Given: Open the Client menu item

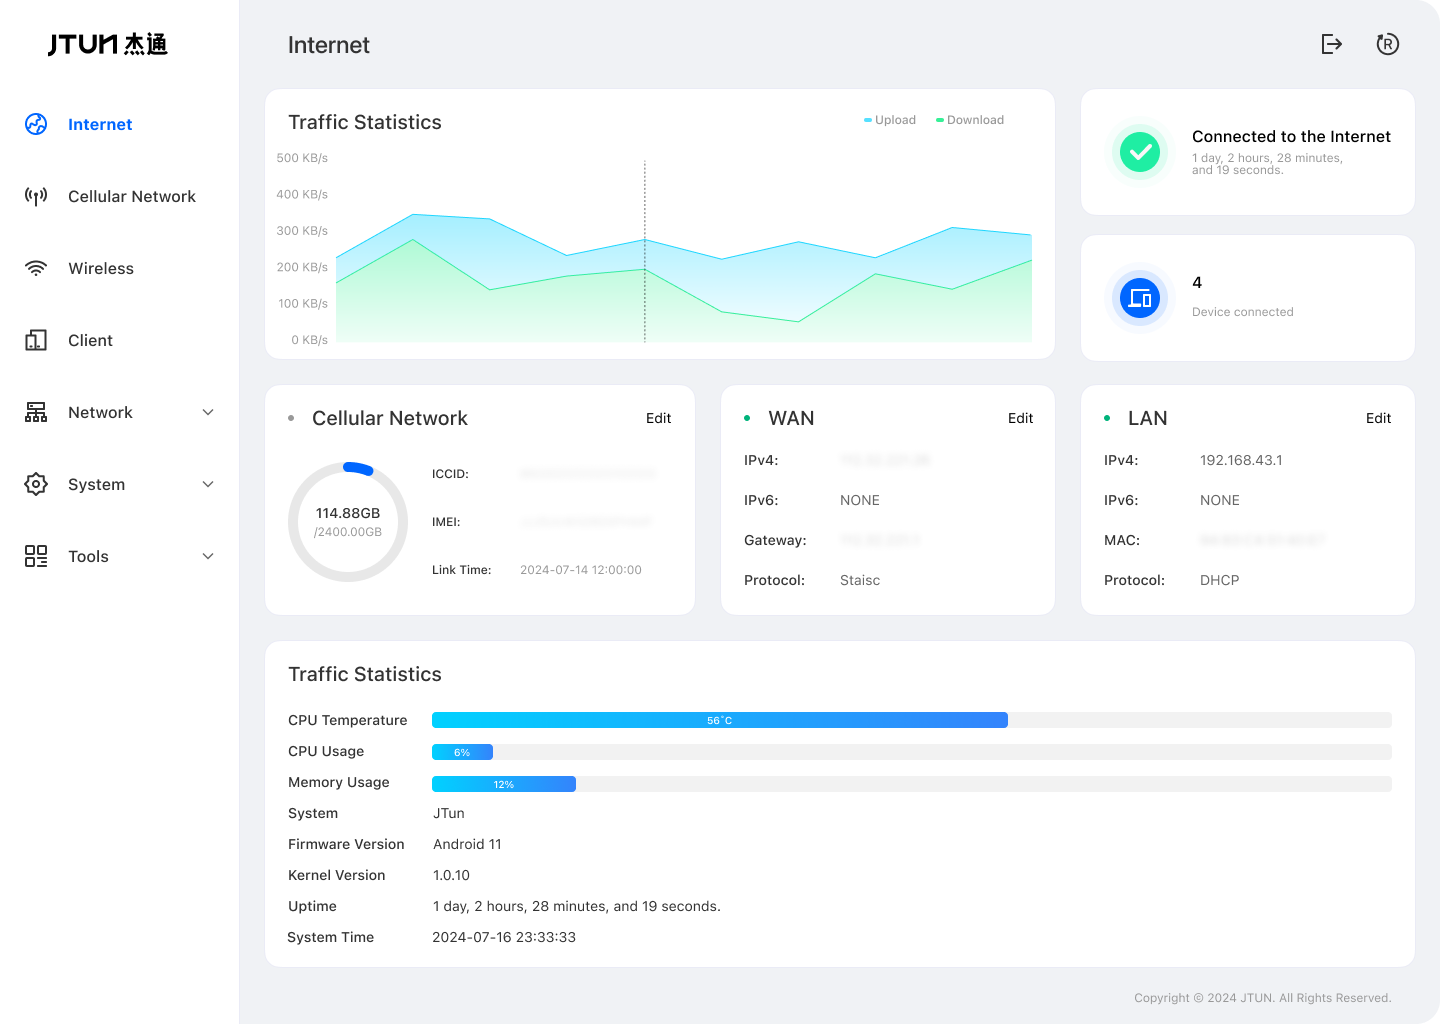Looking at the screenshot, I should click(90, 340).
